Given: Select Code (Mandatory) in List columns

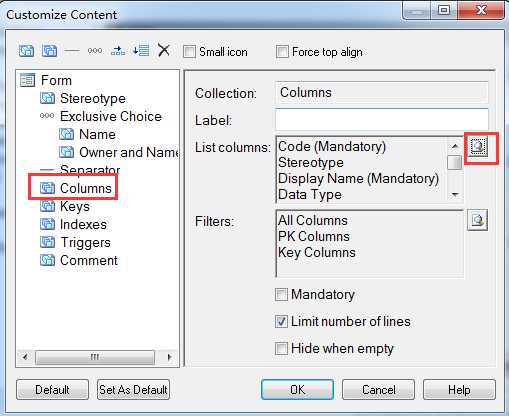Looking at the screenshot, I should point(332,146).
